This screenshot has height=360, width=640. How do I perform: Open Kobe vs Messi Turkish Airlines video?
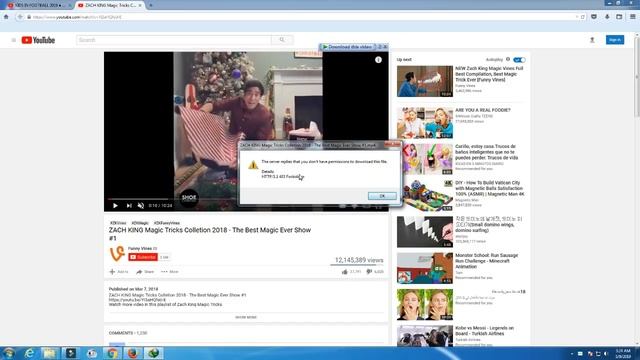coord(425,336)
